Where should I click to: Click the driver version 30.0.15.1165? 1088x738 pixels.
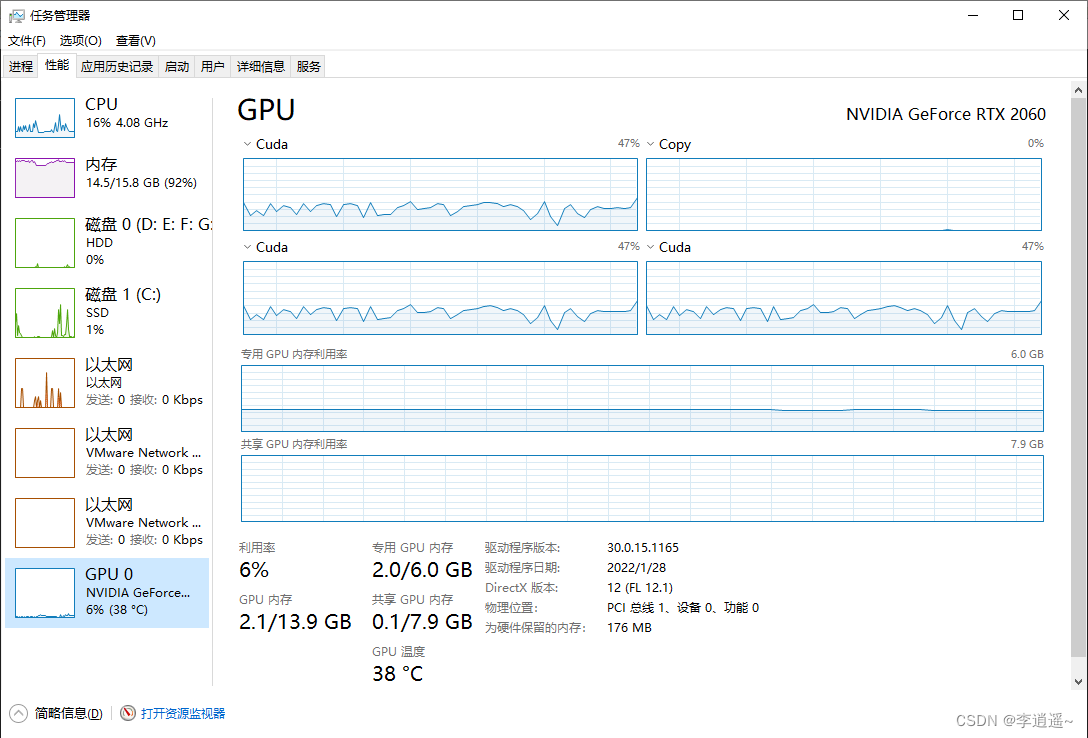point(643,547)
